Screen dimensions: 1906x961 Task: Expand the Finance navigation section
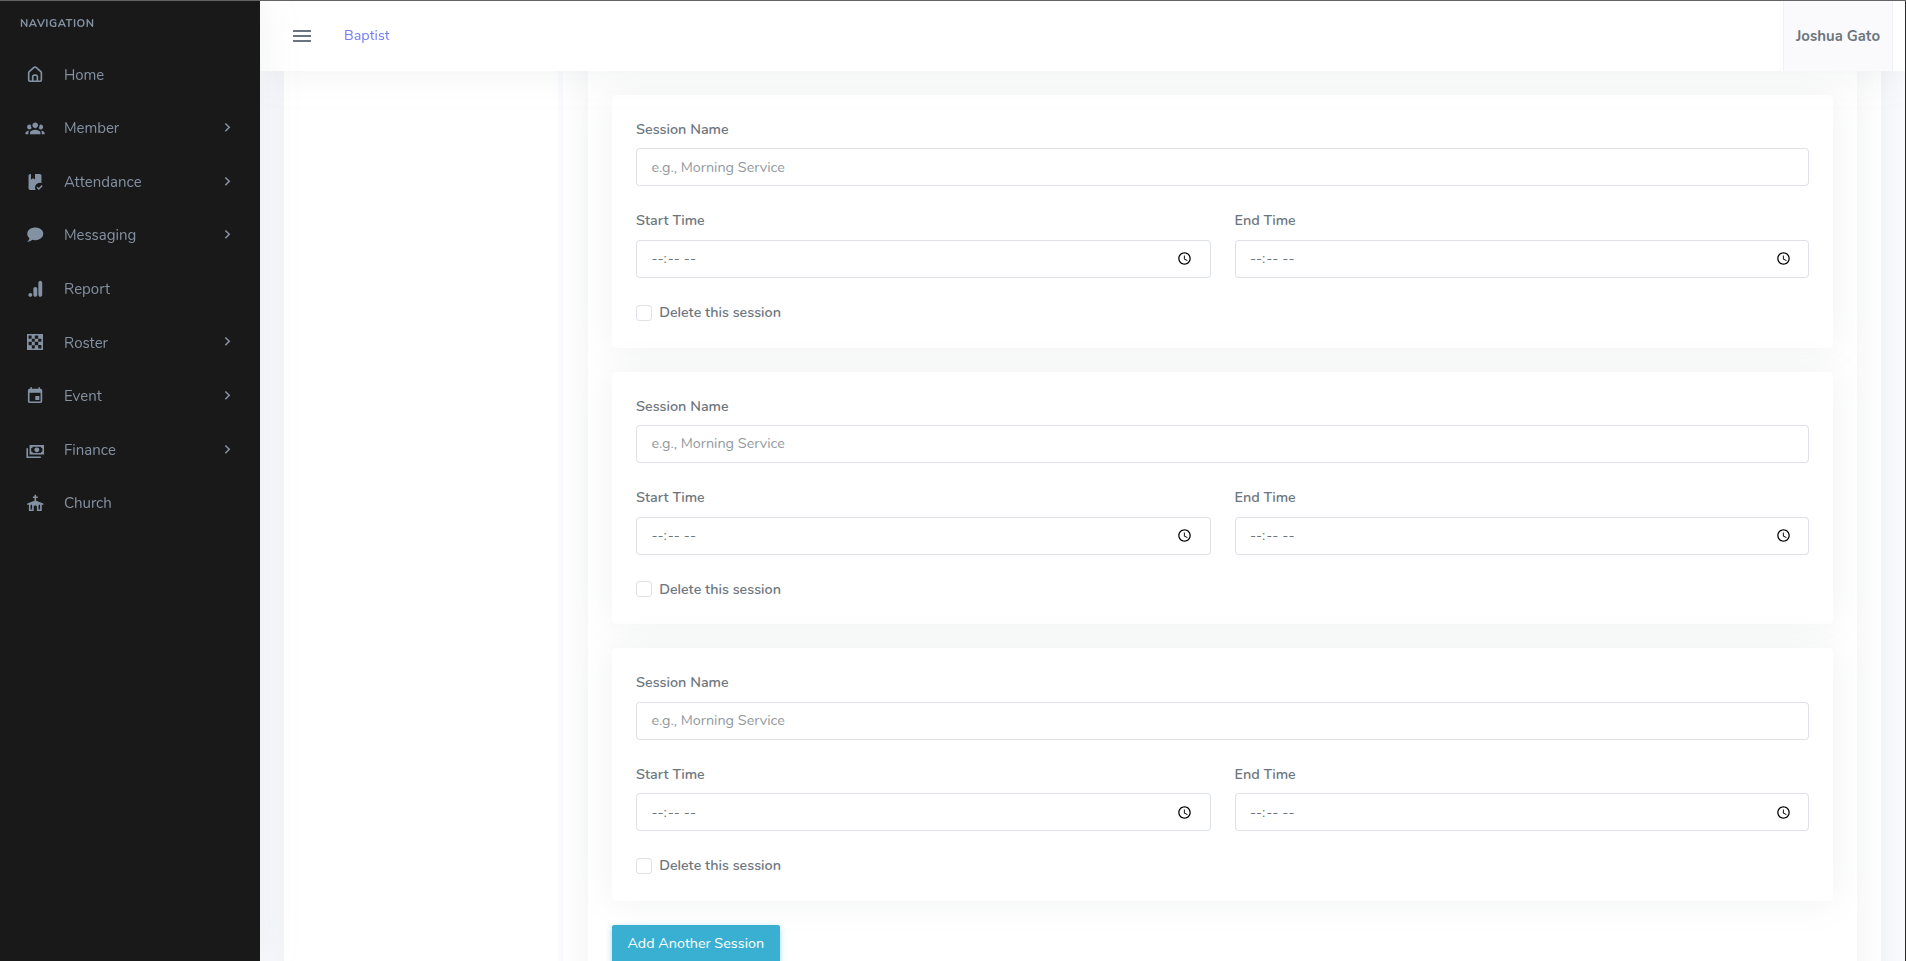227,449
